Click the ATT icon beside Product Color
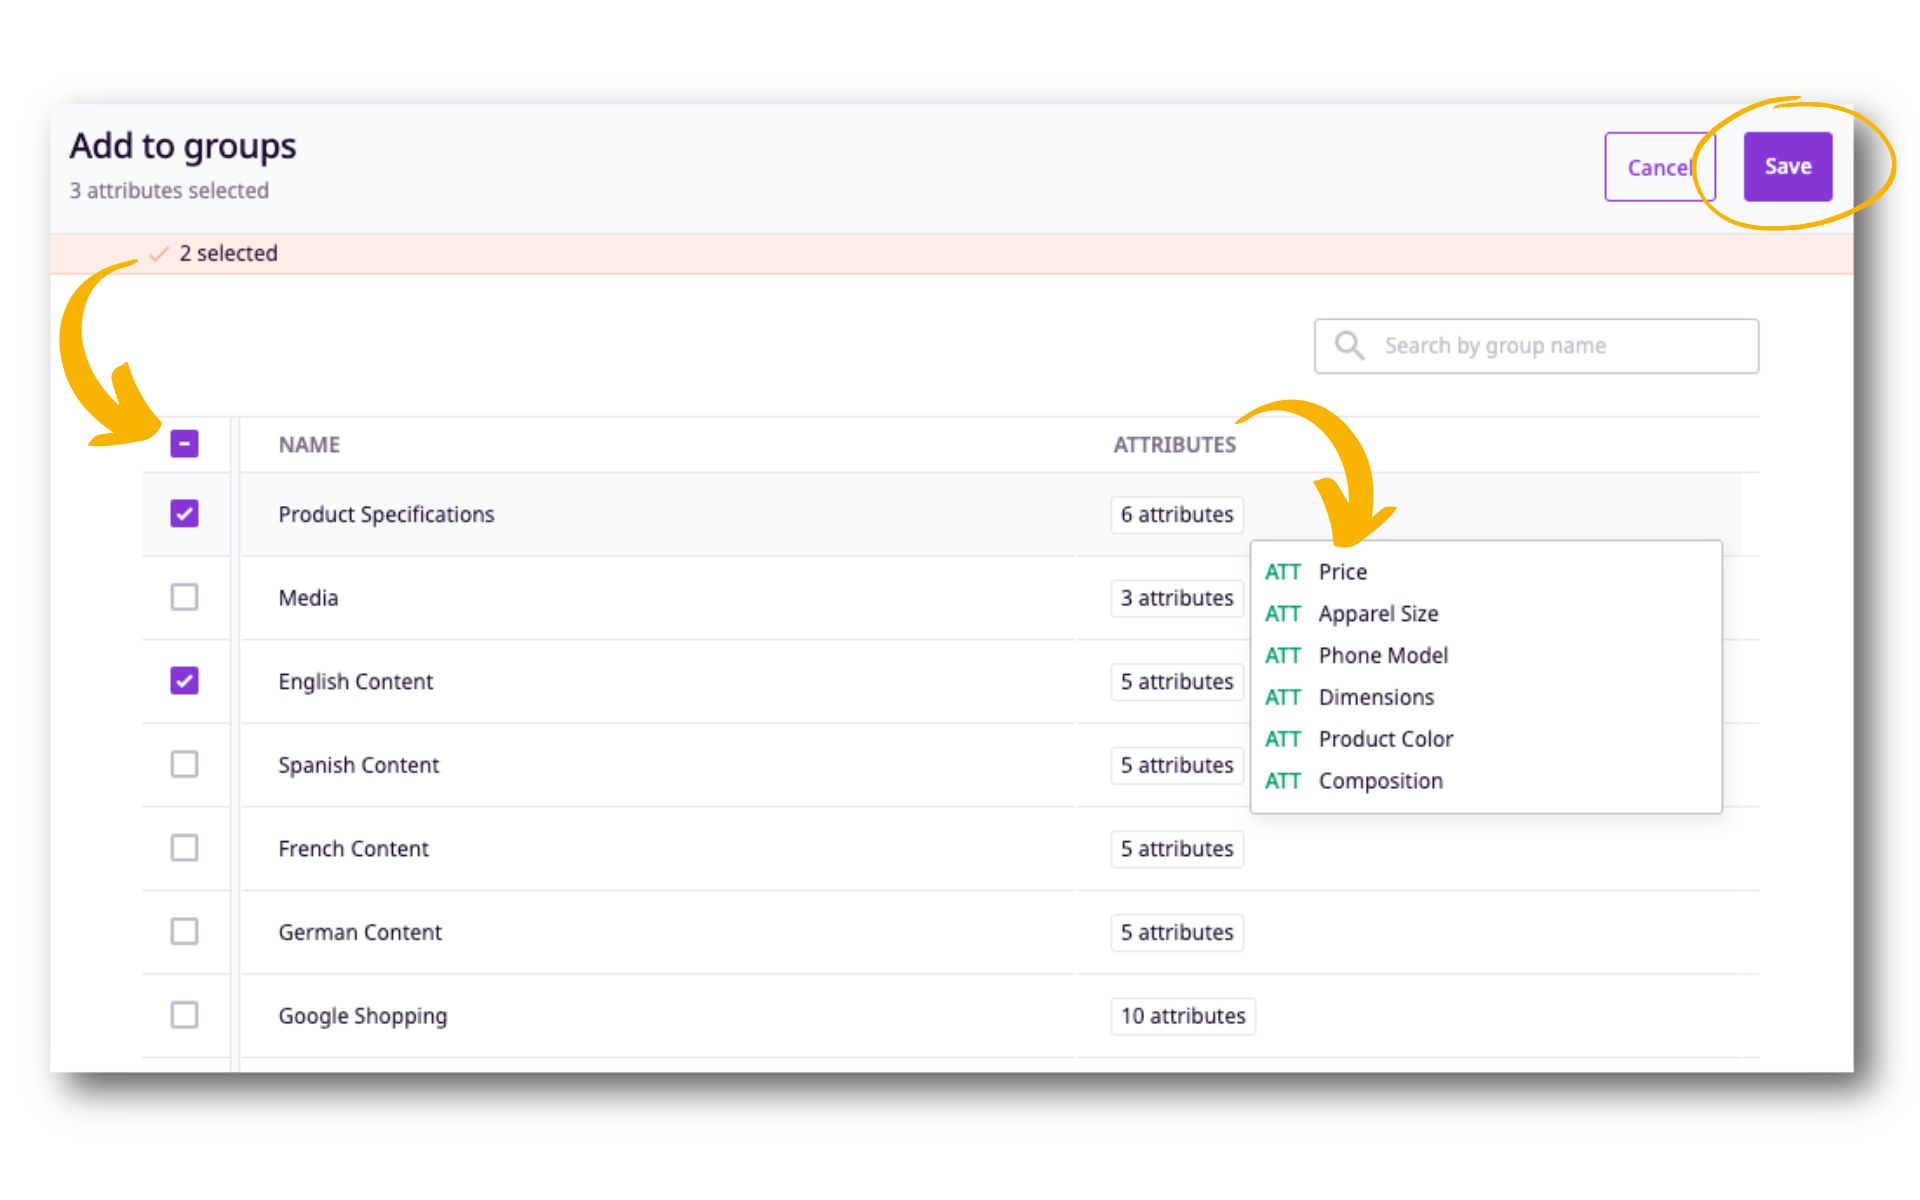This screenshot has height=1200, width=1920. click(1282, 739)
